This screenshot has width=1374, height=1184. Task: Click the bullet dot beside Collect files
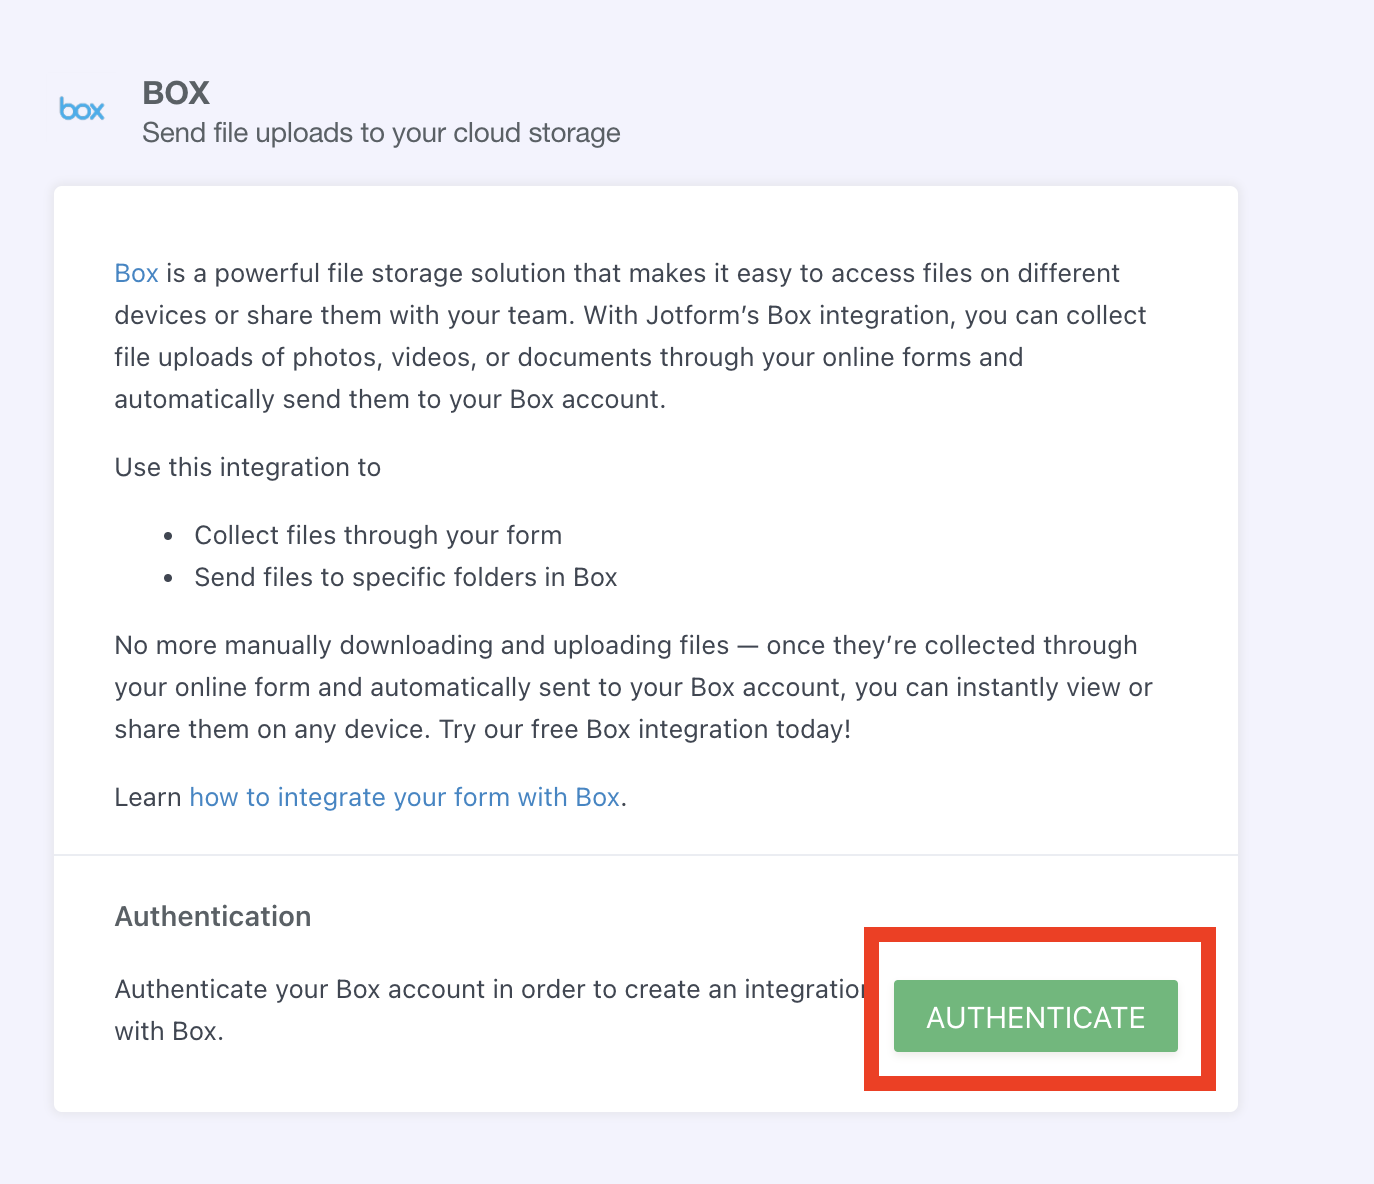click(x=169, y=536)
